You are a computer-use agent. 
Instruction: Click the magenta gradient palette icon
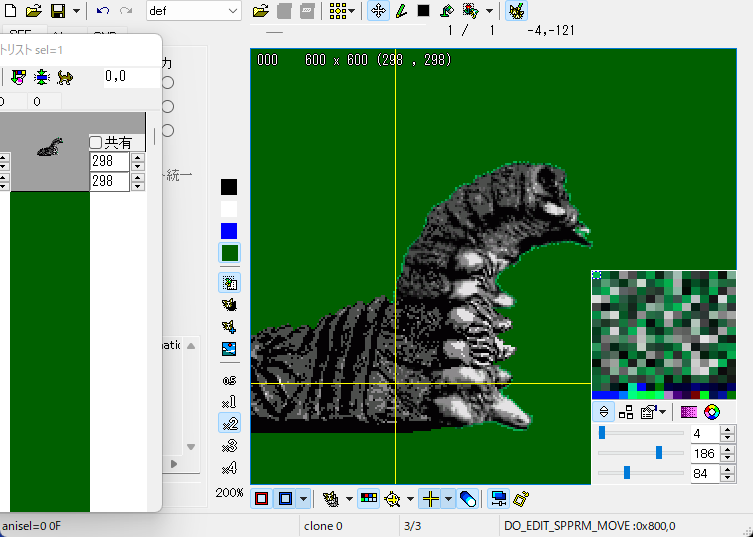[689, 412]
